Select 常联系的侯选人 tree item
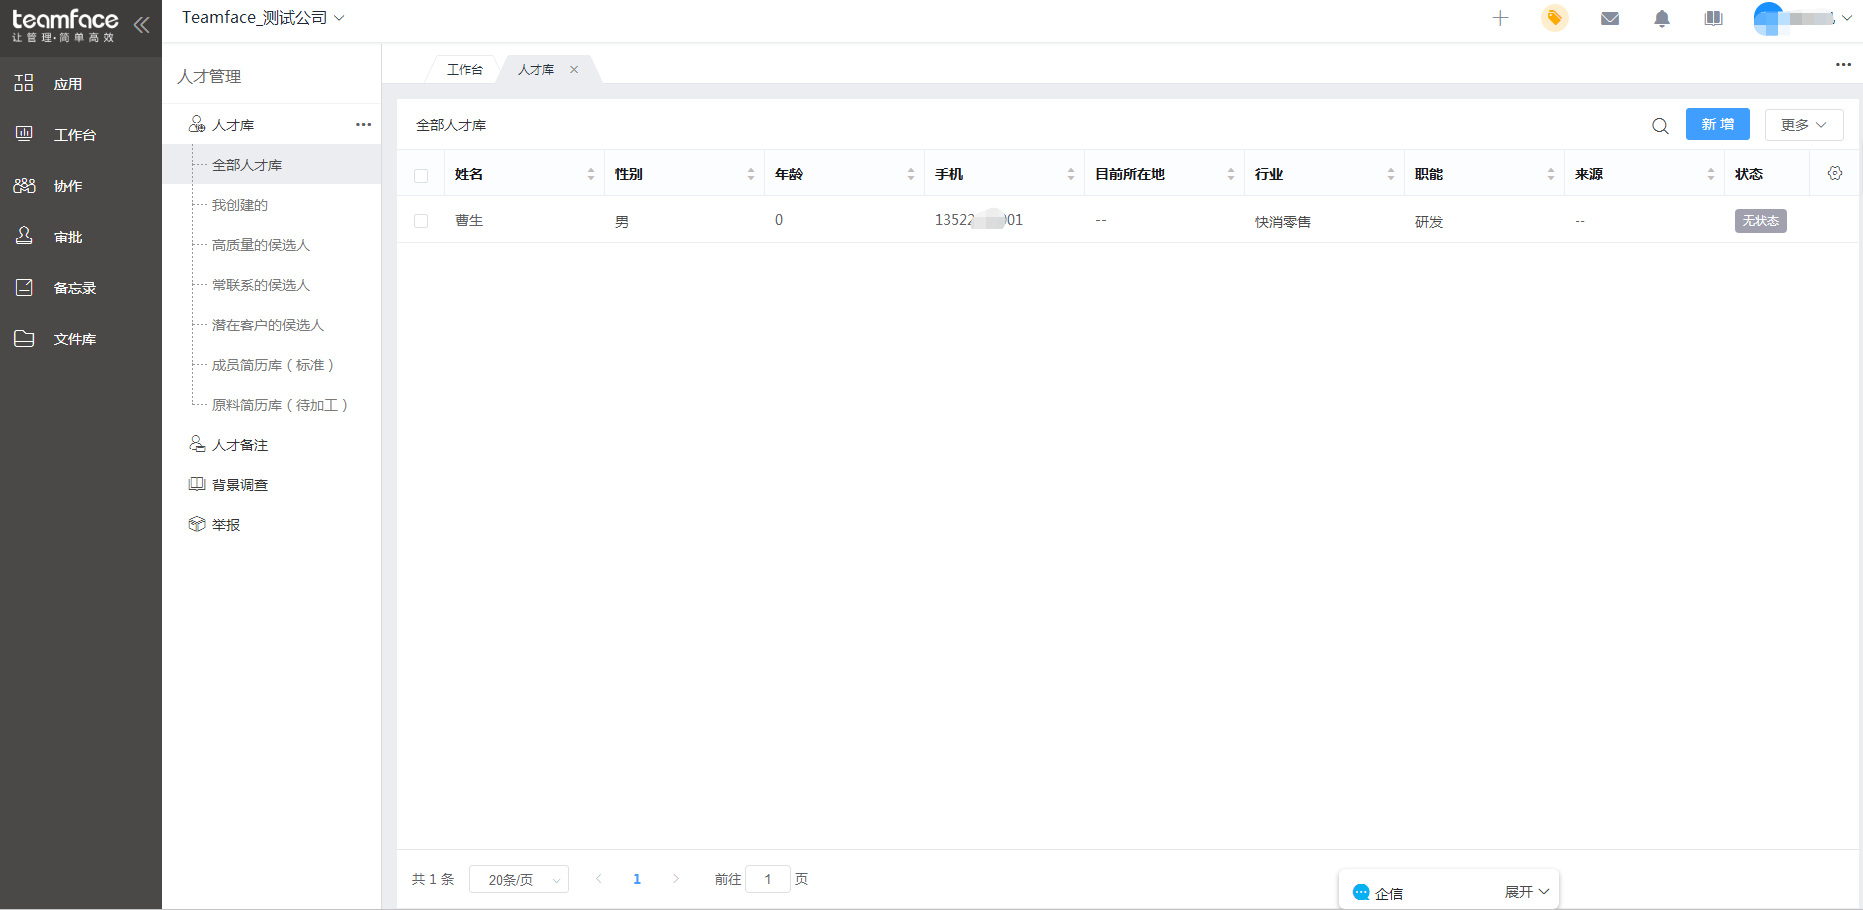 (x=261, y=285)
